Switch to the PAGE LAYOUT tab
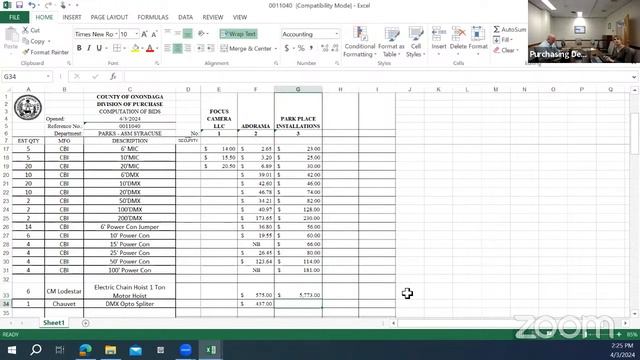The image size is (640, 360). 109,17
